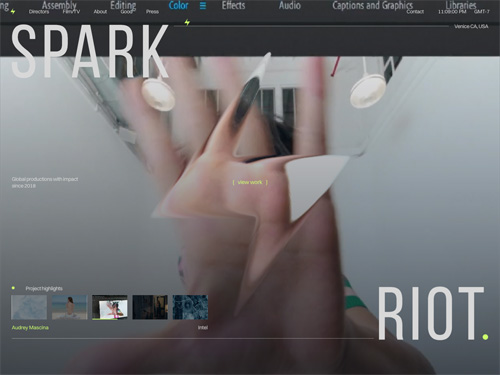Open the Color workspace hamburger menu
The image size is (500, 375).
203,6
